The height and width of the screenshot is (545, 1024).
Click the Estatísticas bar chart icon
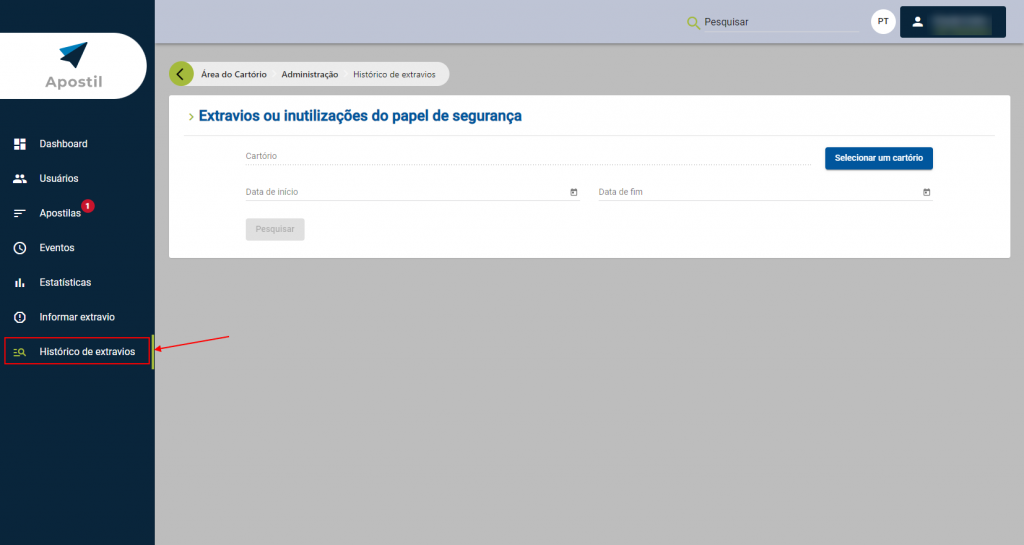[x=19, y=283]
